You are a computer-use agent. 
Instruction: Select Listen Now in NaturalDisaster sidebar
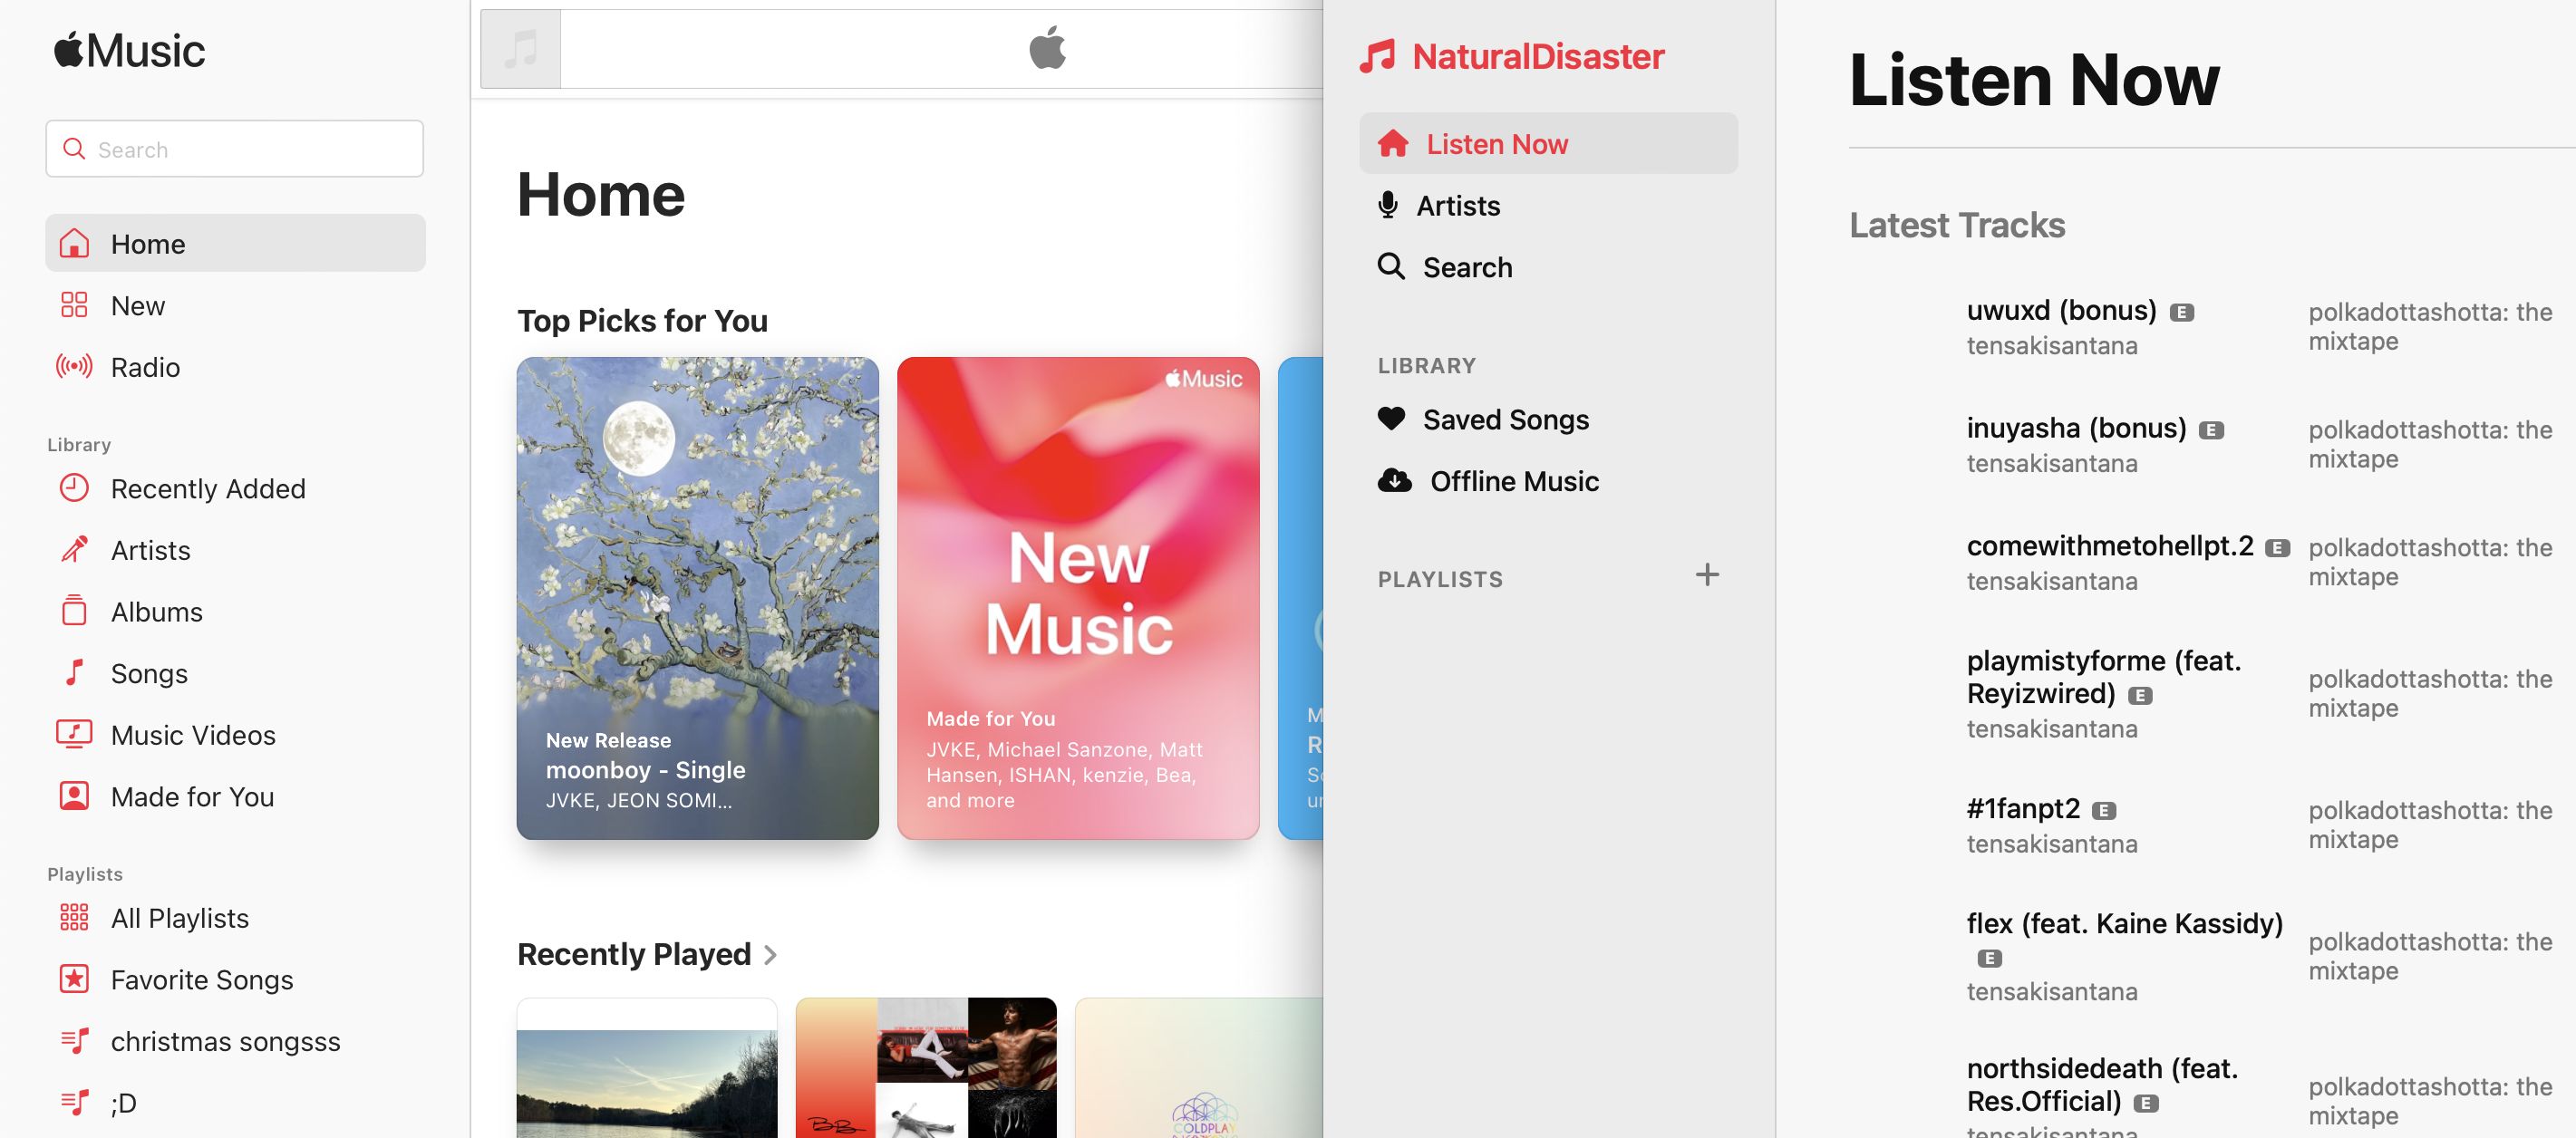pos(1548,144)
